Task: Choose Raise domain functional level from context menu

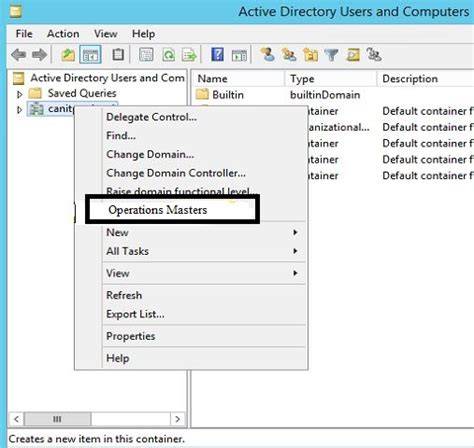Action: [x=182, y=191]
